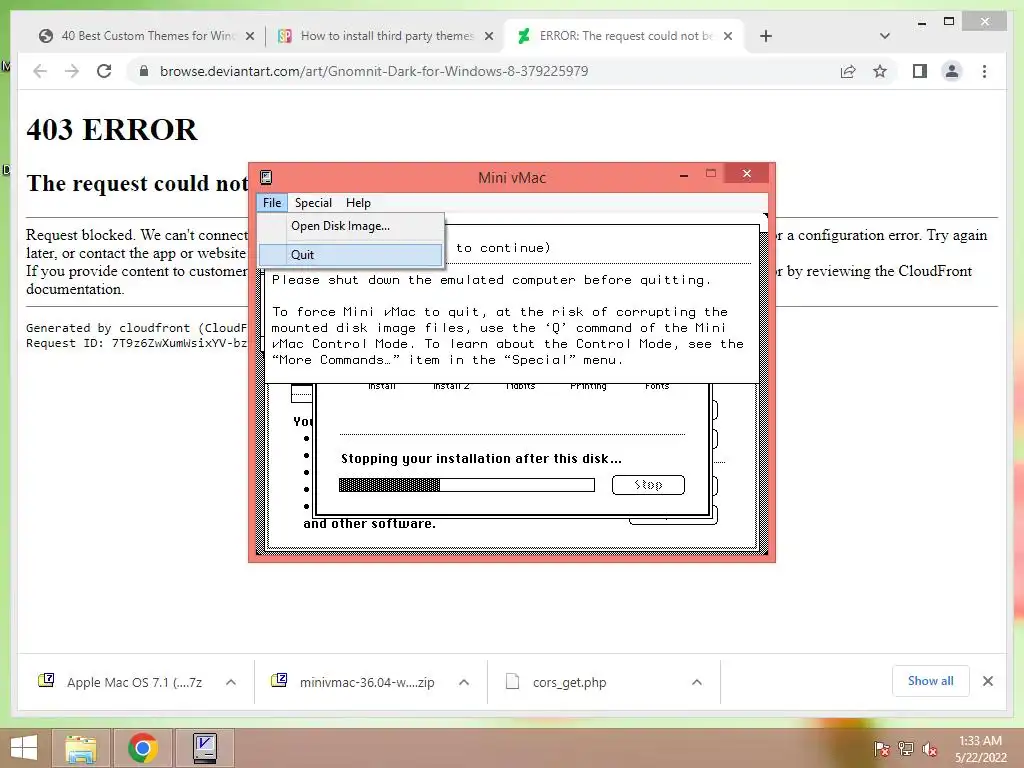Expand cors_get.php download options
Screen dimensions: 1024x768
coord(697,682)
